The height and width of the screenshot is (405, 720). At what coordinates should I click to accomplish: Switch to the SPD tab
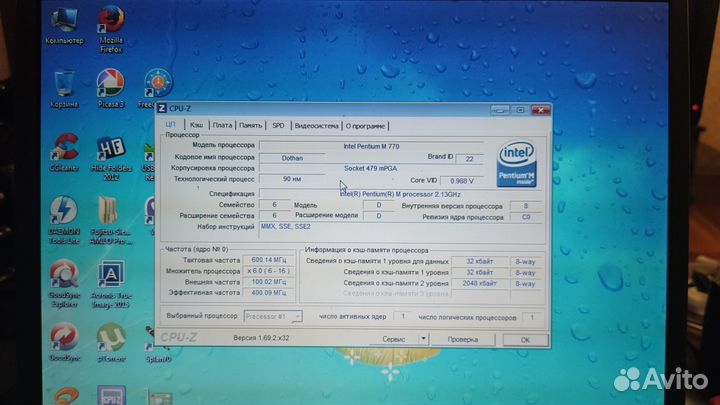point(278,125)
